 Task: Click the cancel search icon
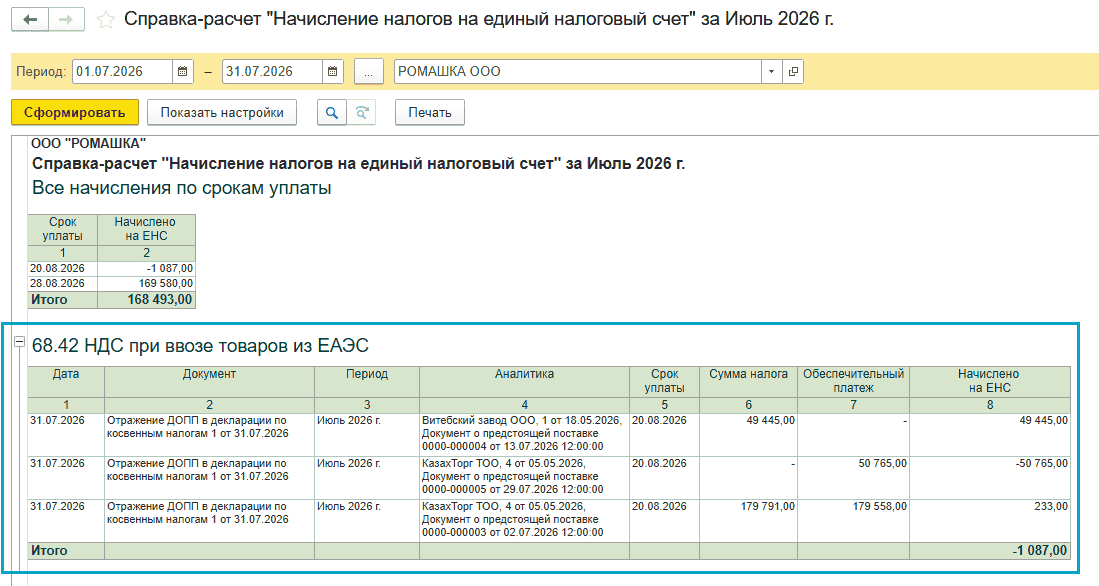pos(362,112)
